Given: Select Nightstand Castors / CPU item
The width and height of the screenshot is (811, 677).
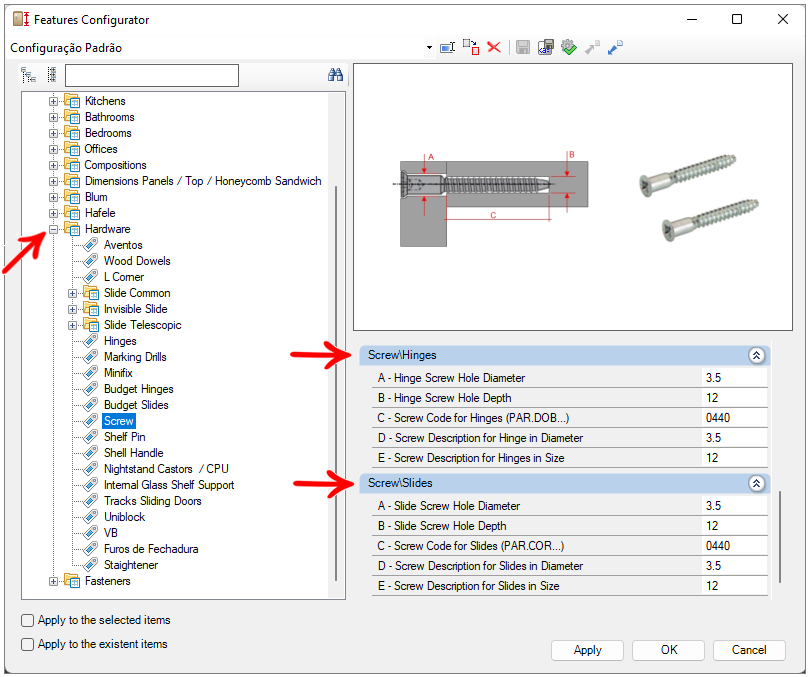Looking at the screenshot, I should (x=166, y=469).
